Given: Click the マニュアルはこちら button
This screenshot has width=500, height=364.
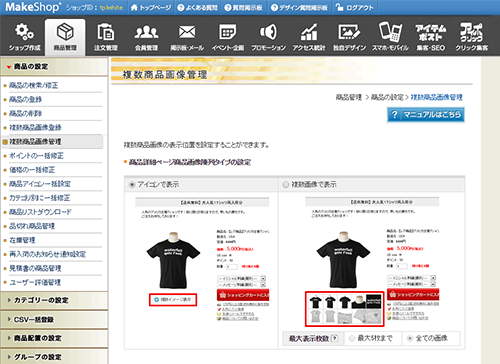Looking at the screenshot, I should pos(426,115).
